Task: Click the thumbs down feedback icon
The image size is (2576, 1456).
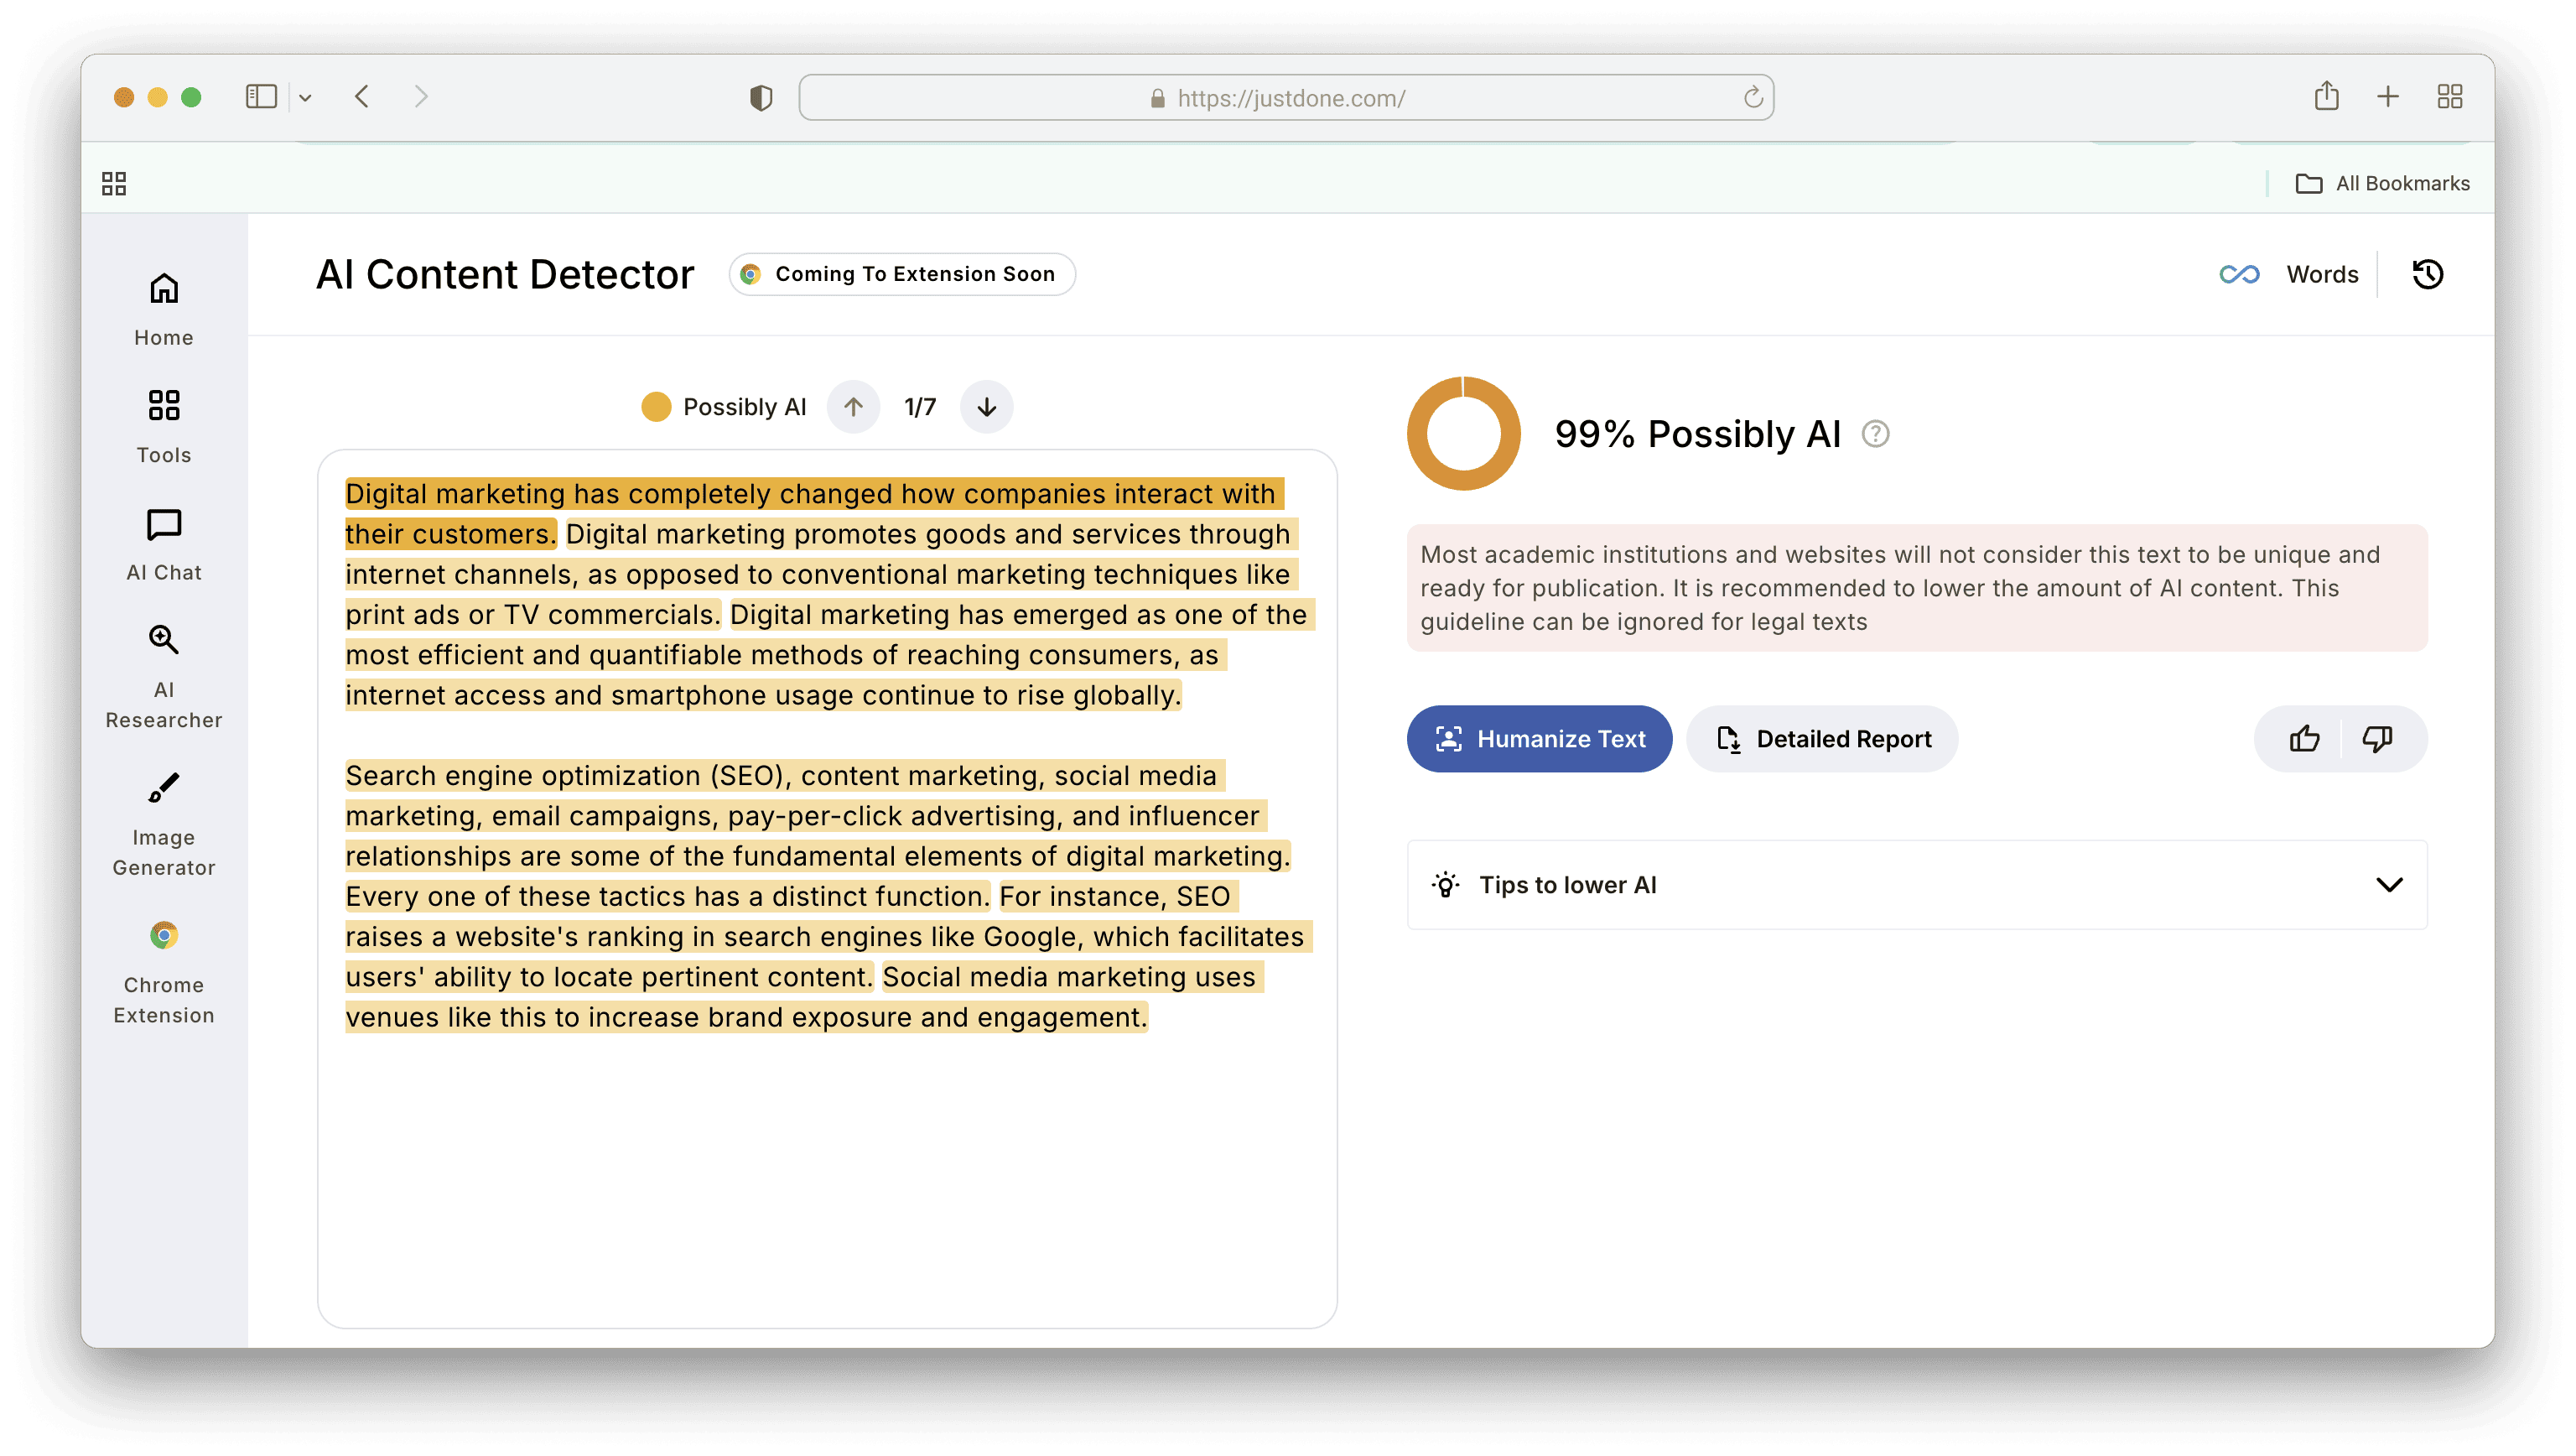Action: coord(2377,739)
